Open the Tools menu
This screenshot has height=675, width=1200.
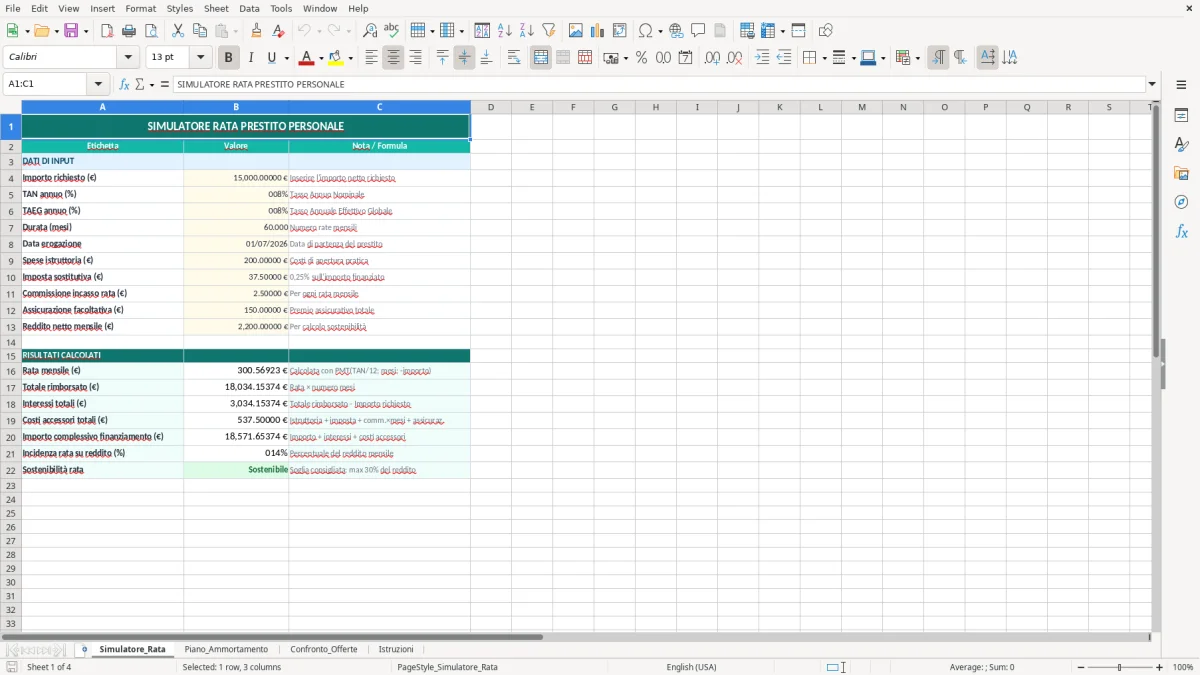[x=281, y=8]
